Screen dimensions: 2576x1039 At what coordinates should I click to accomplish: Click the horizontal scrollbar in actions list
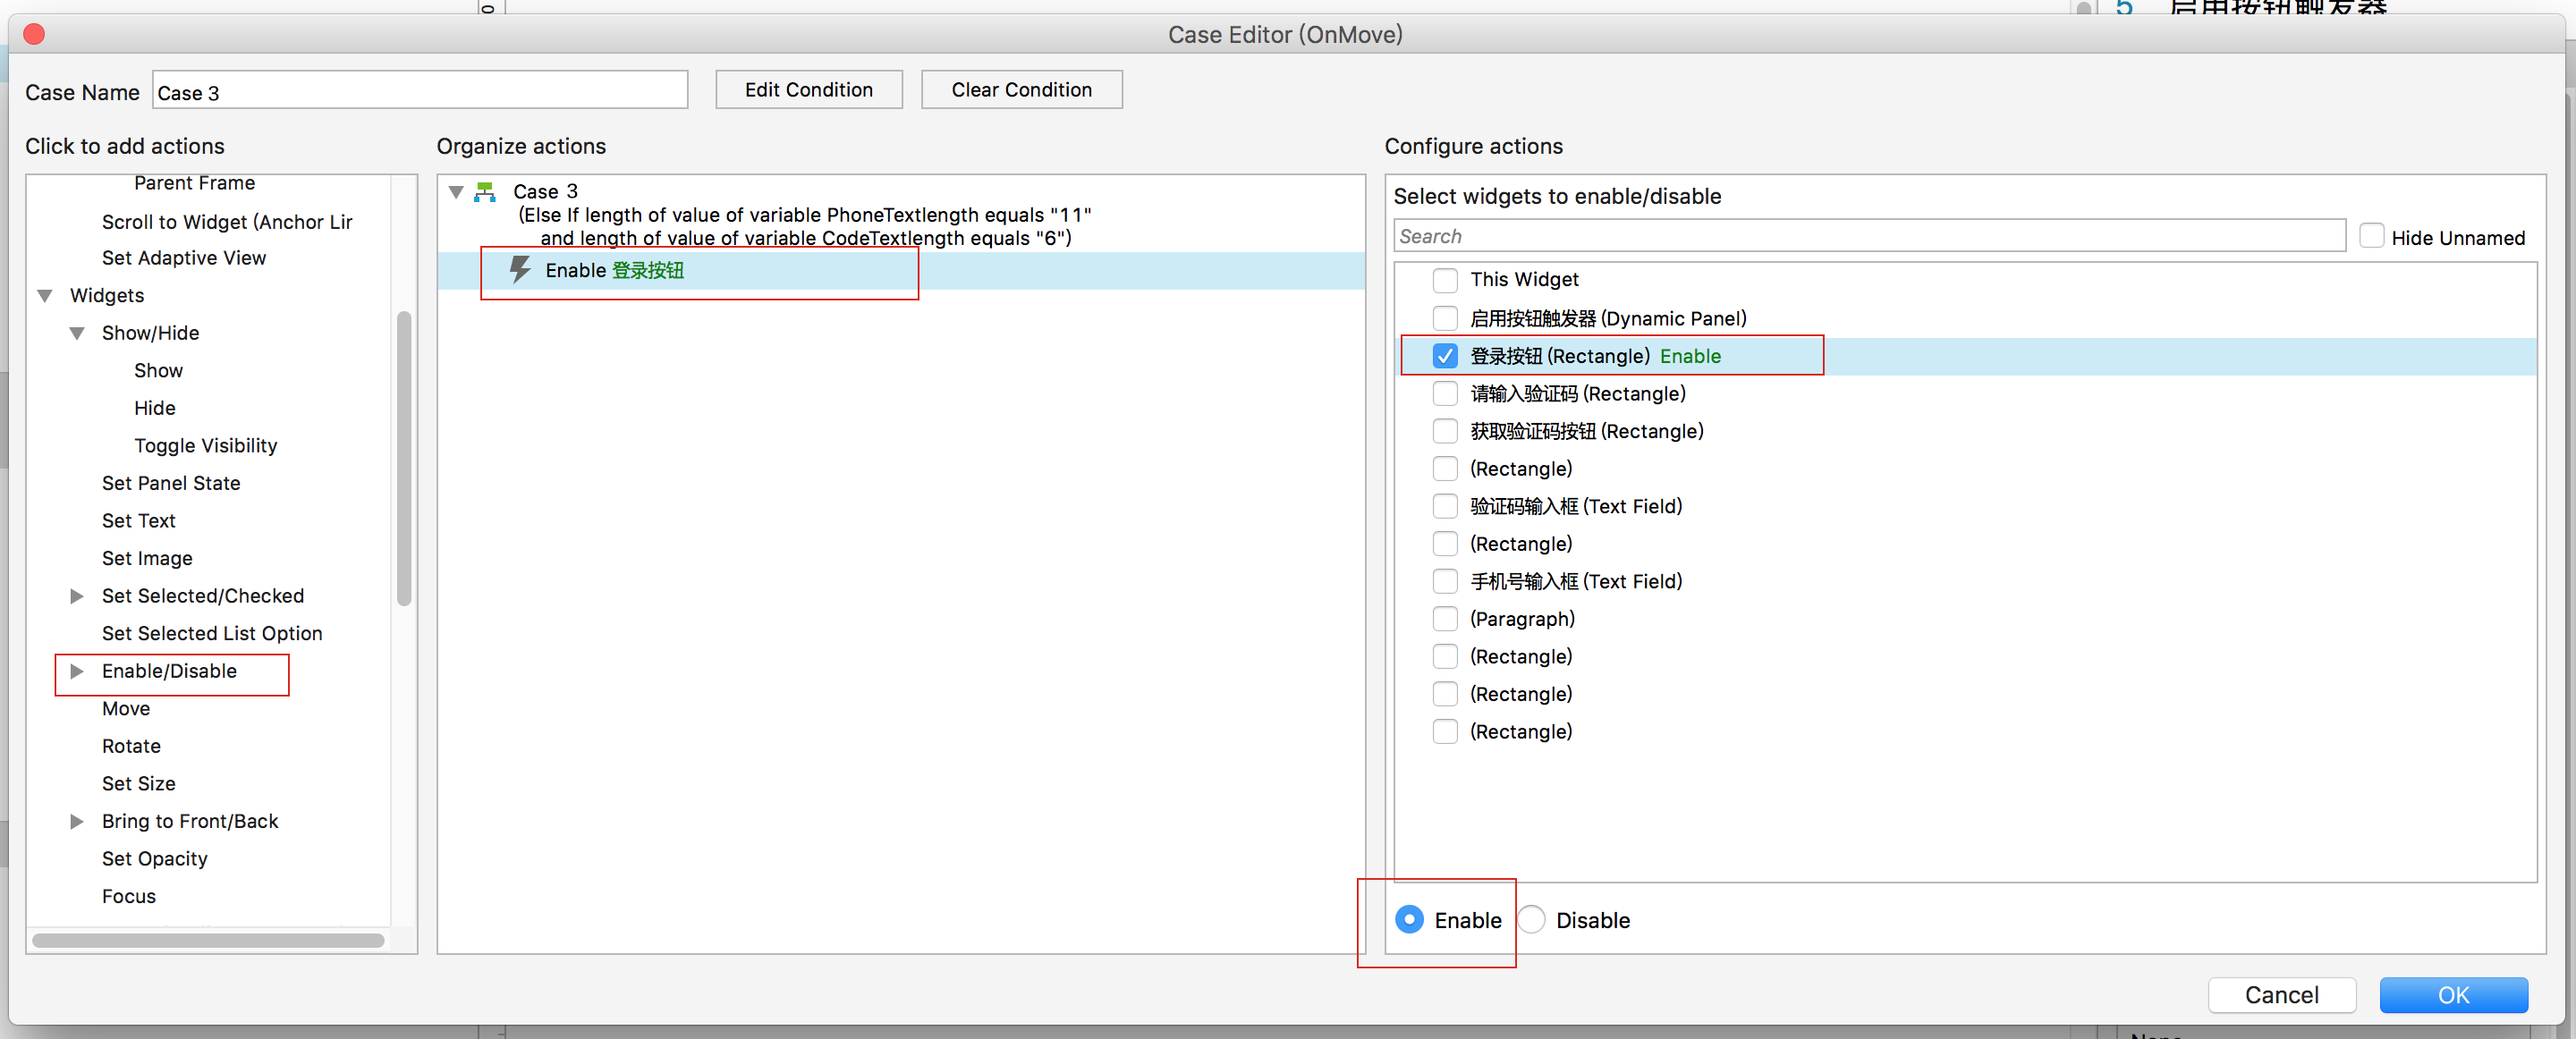[208, 940]
